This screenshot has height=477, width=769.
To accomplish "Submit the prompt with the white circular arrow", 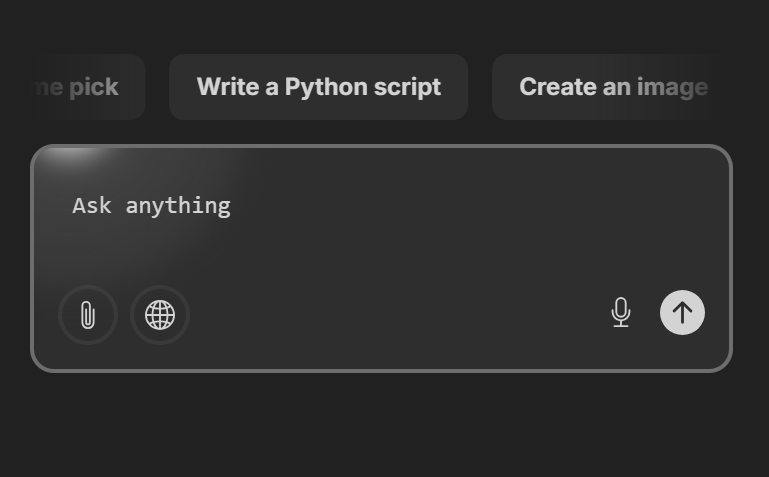I will [682, 312].
